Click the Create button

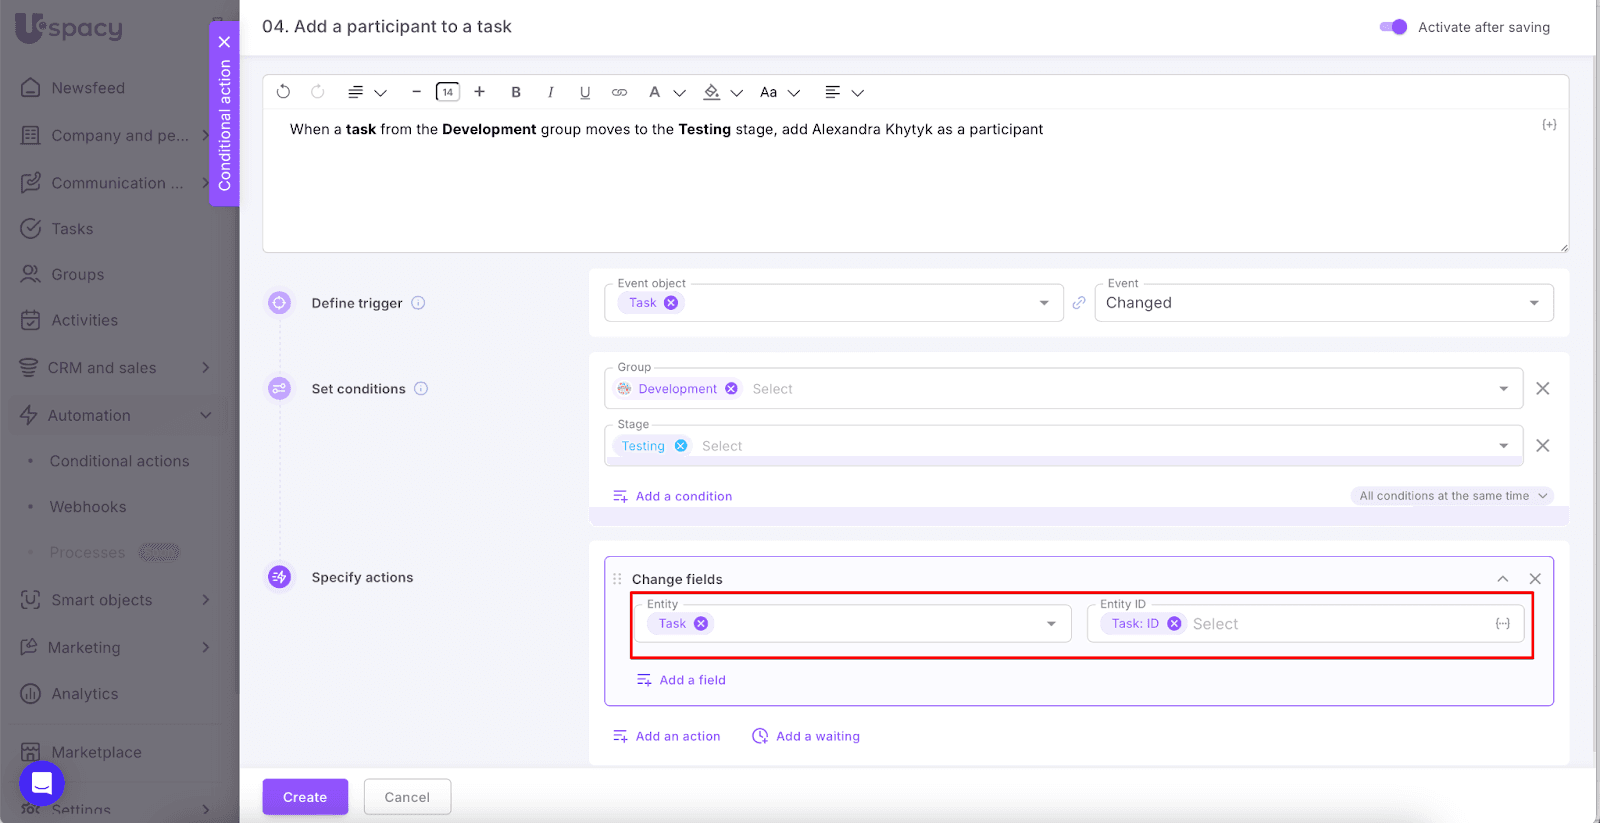click(x=305, y=797)
